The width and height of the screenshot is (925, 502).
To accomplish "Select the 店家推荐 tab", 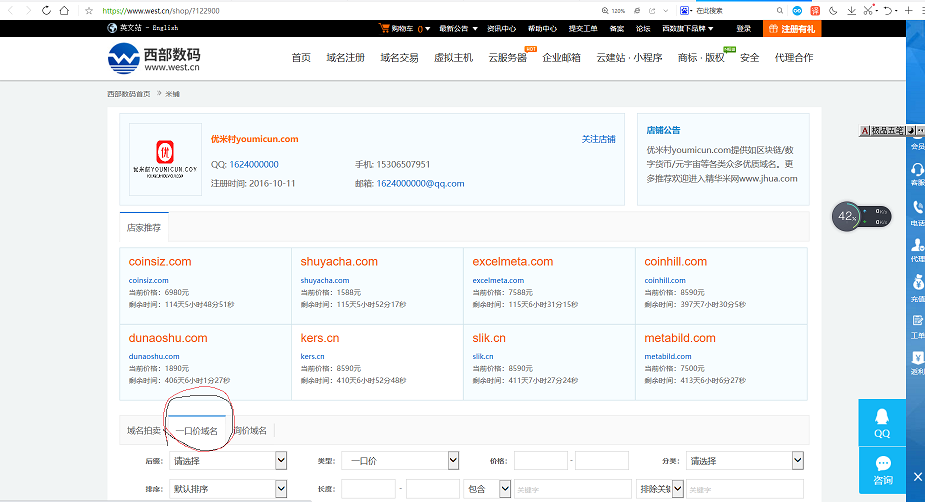I will pos(144,228).
